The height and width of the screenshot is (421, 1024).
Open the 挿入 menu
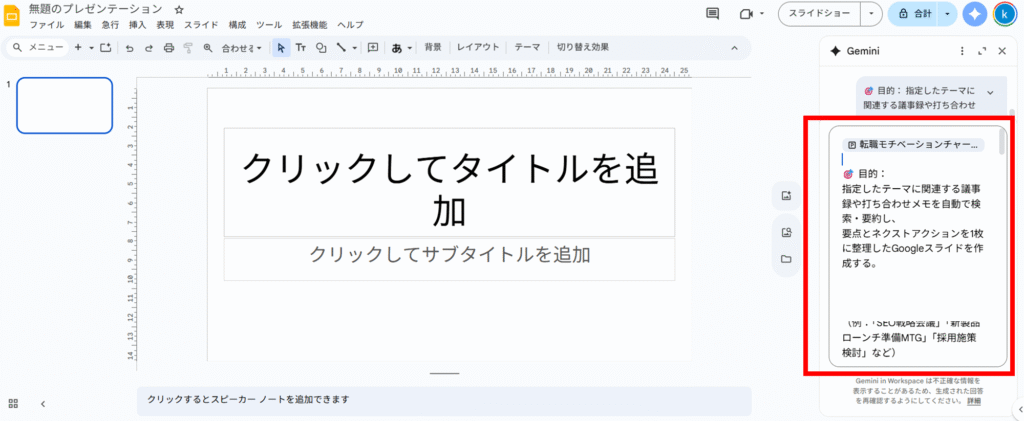pos(137,24)
